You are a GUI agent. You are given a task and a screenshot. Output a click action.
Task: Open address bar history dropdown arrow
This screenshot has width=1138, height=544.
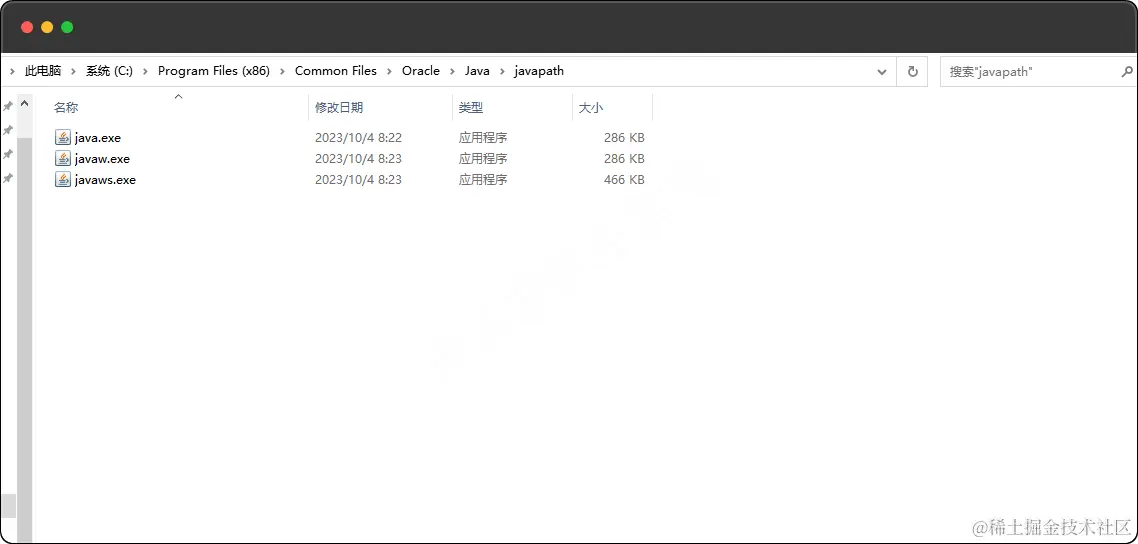pos(882,72)
